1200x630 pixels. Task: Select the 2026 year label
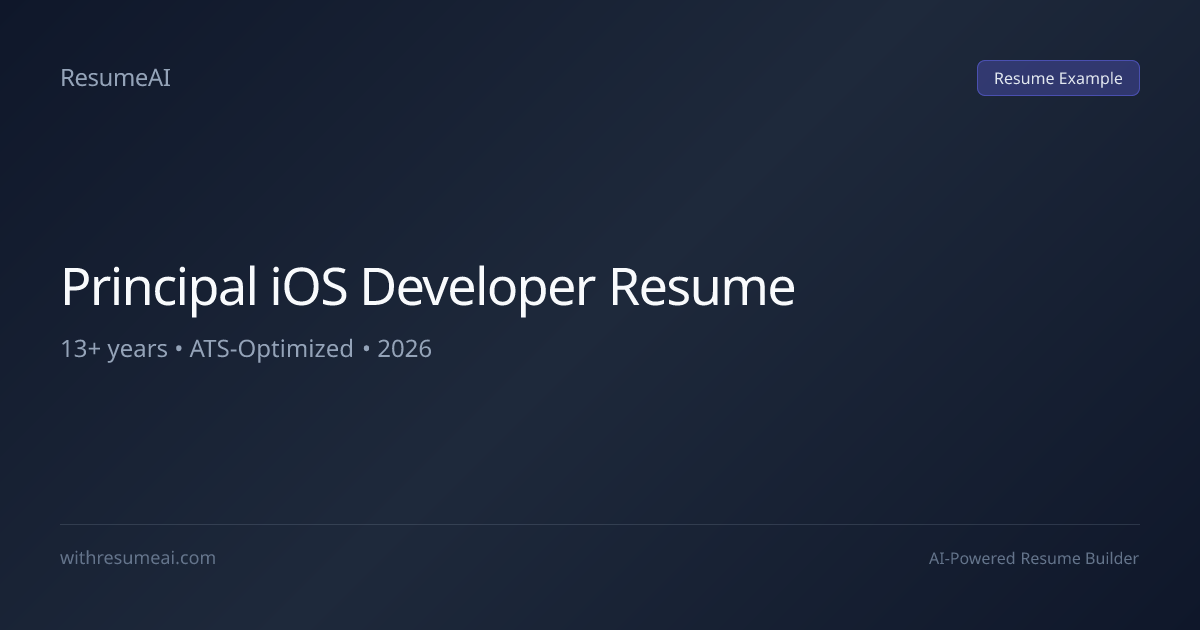click(404, 349)
